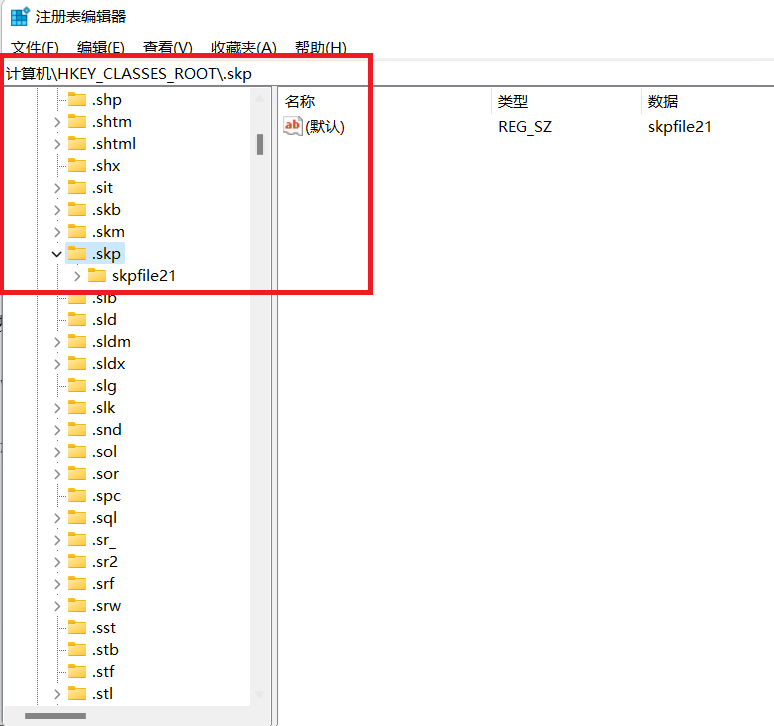This screenshot has width=774, height=726.
Task: Select the .sldm folder icon
Action: 77,342
